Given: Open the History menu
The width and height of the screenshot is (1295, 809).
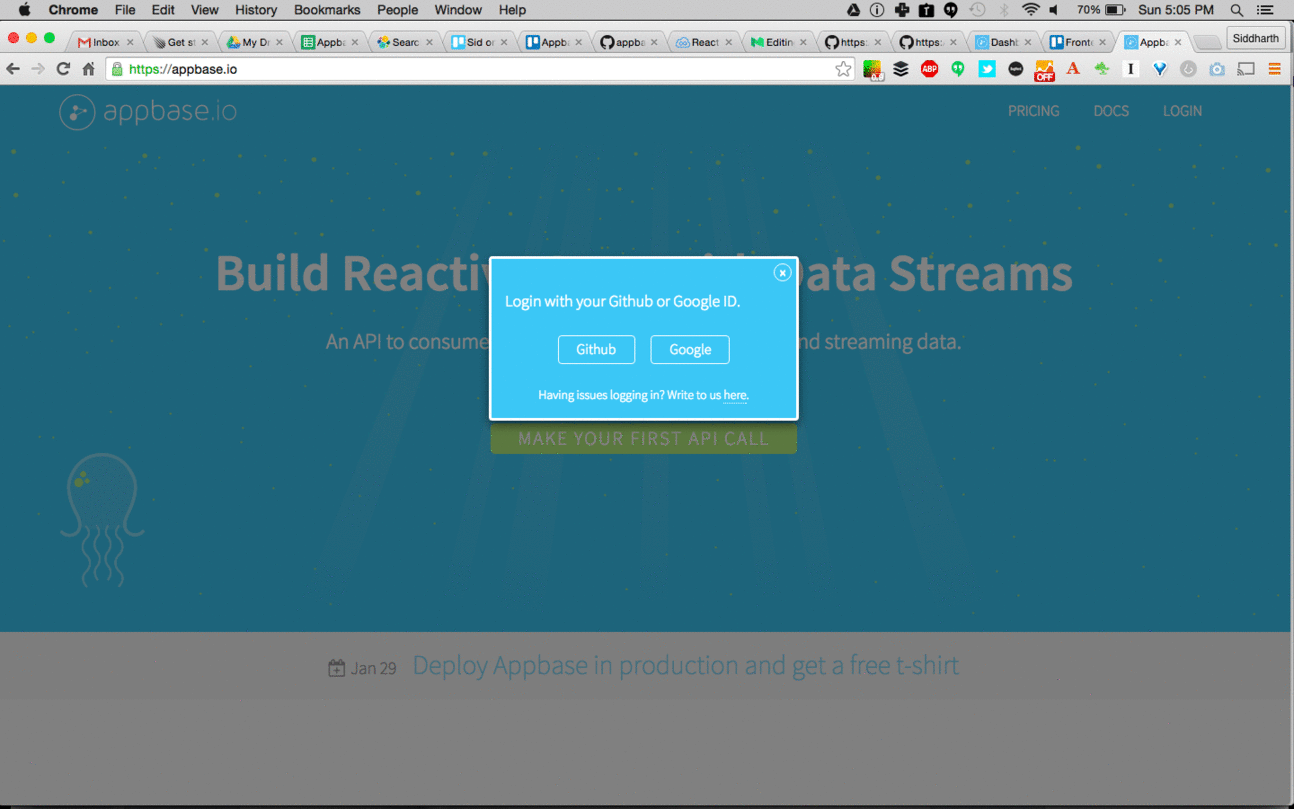Looking at the screenshot, I should 256,10.
